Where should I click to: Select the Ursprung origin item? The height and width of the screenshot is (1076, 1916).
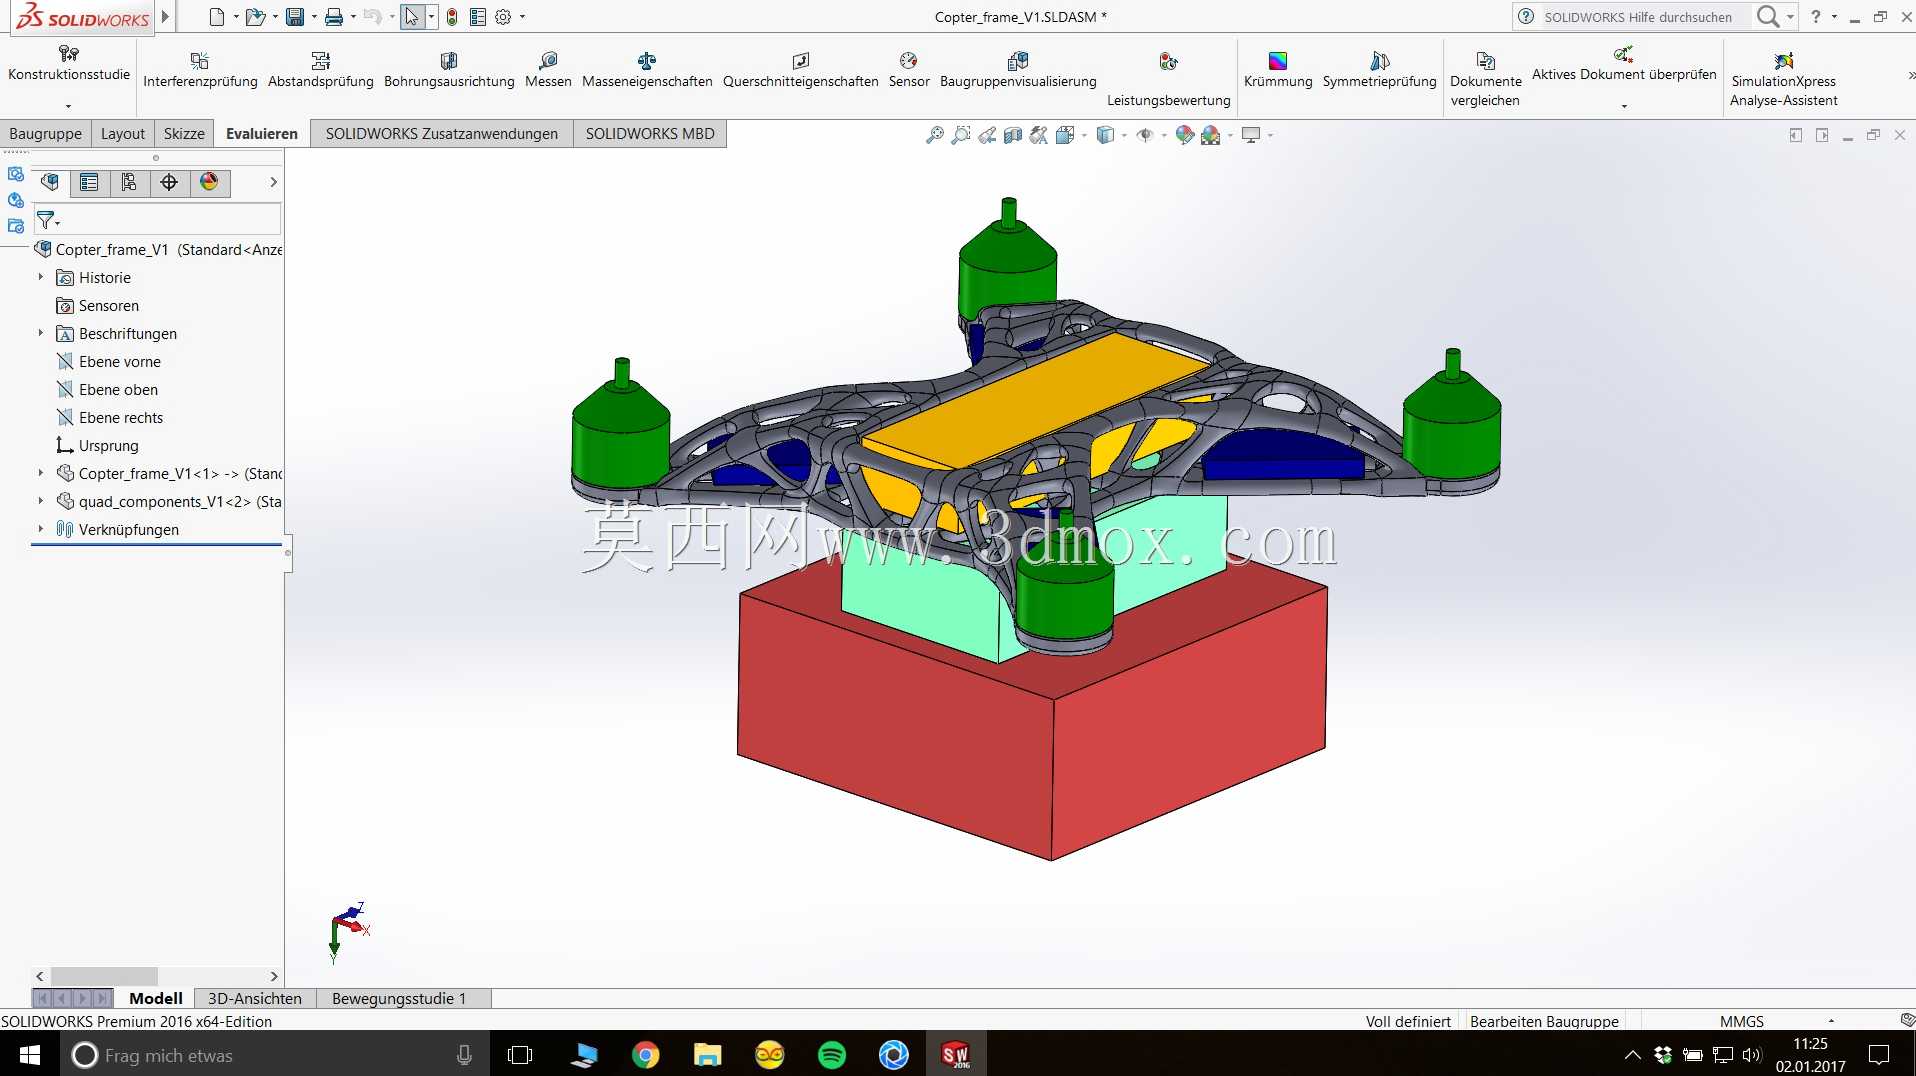[98, 445]
